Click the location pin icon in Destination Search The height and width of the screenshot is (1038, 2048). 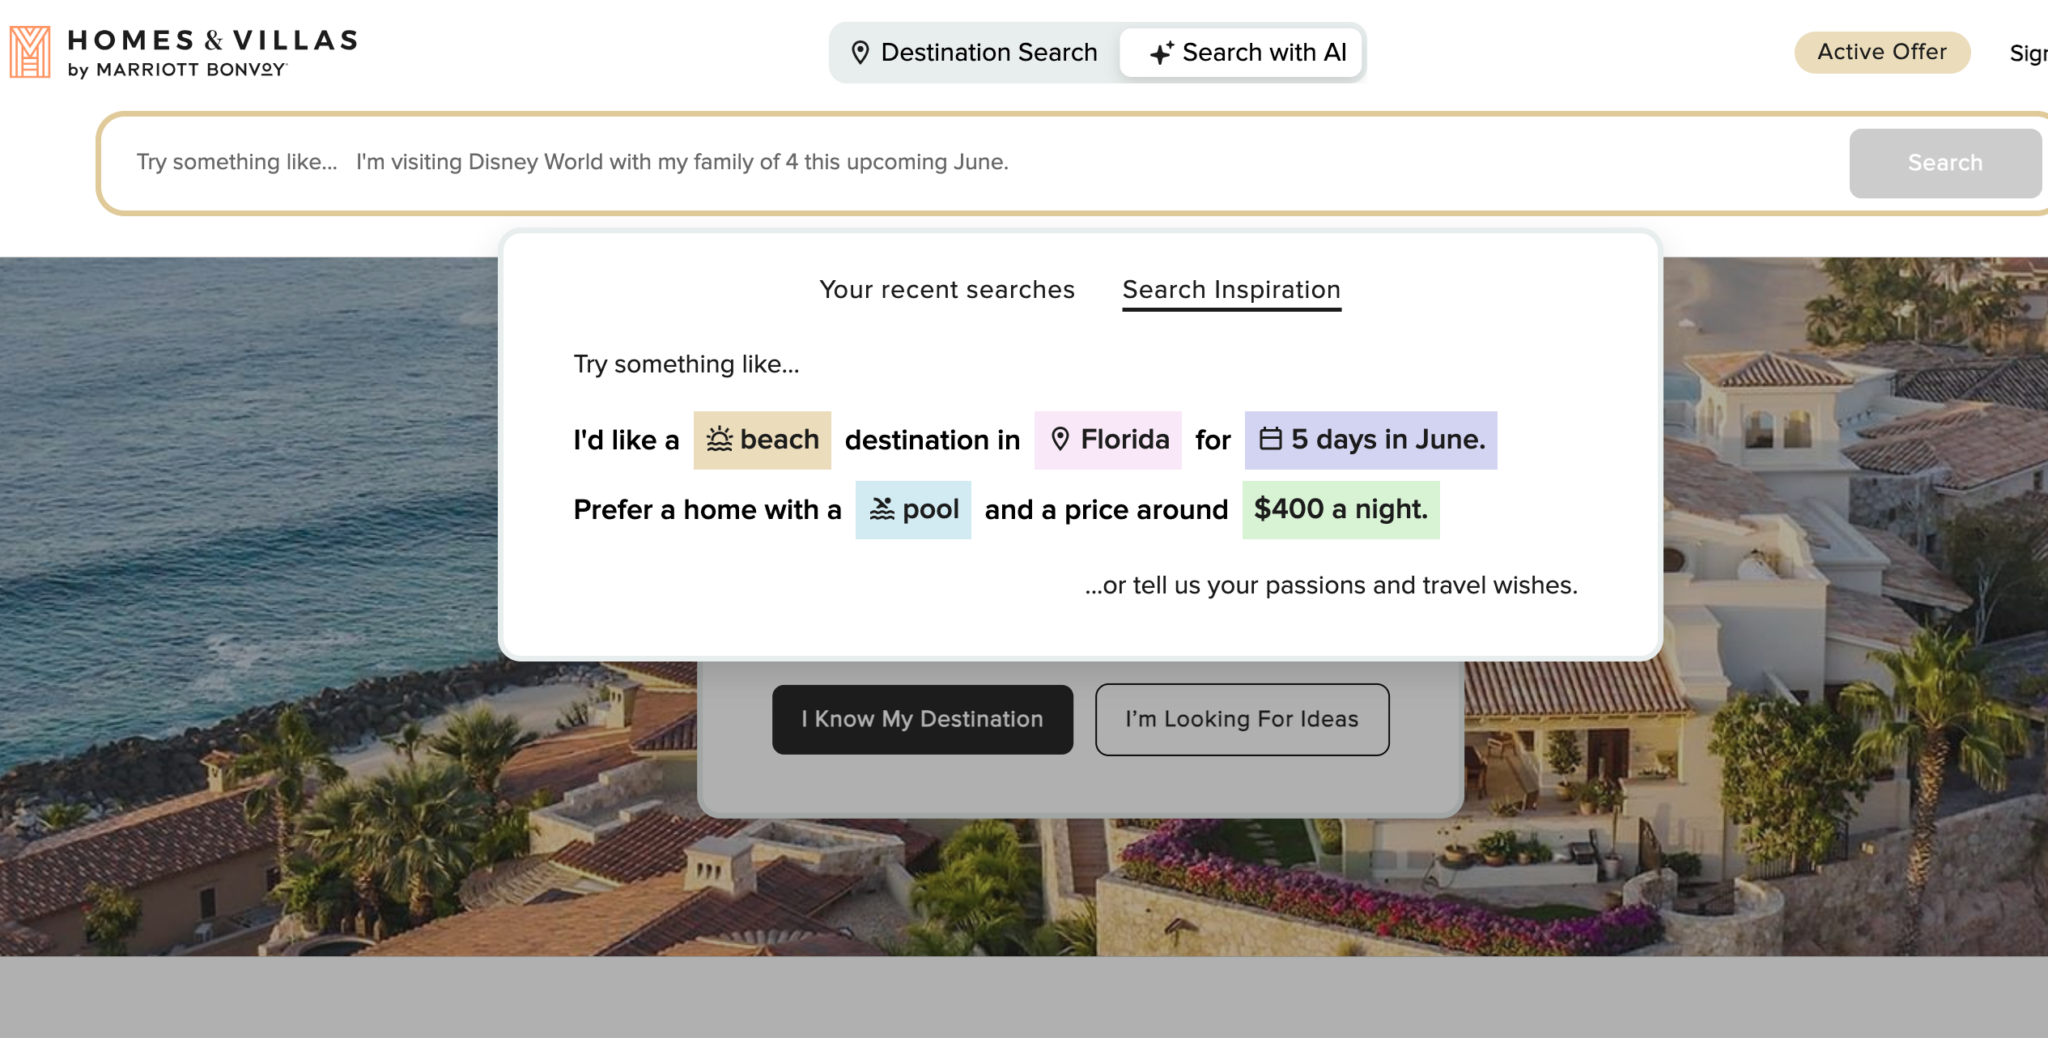tap(859, 53)
